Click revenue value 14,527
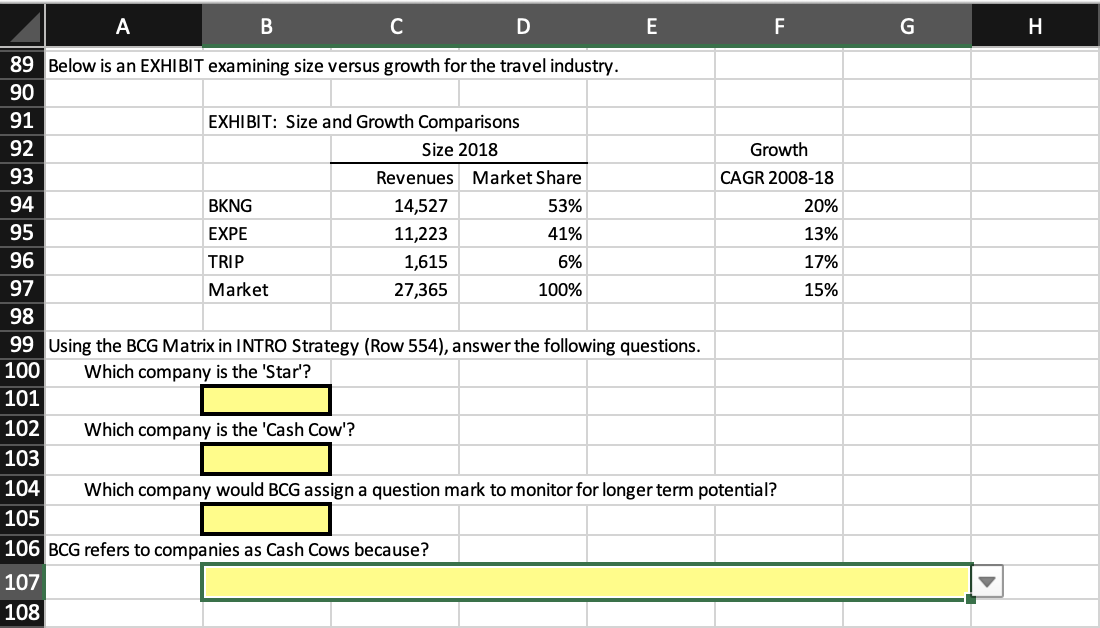1100x628 pixels. [x=395, y=206]
